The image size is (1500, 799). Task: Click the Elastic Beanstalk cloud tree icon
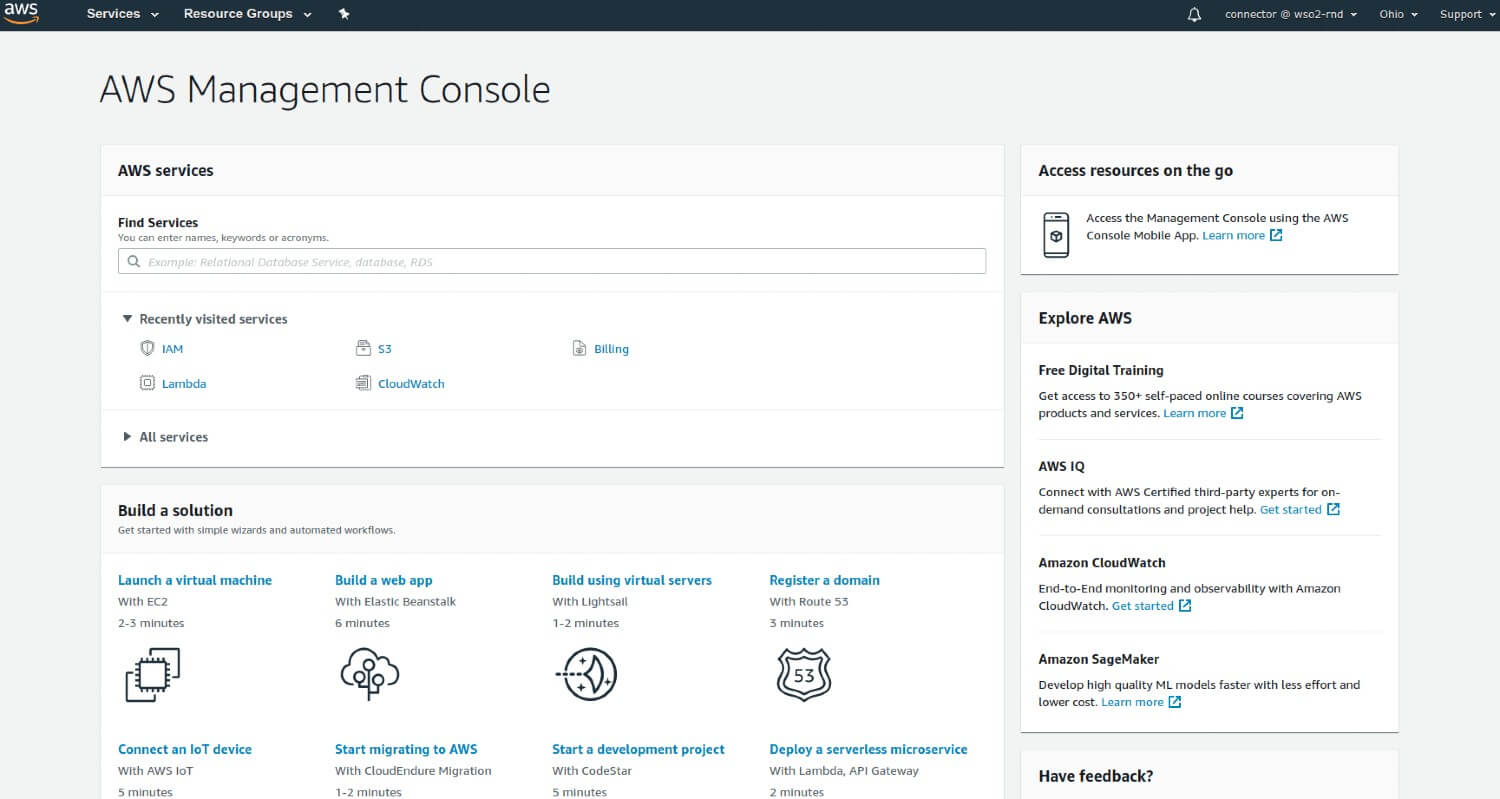[370, 672]
